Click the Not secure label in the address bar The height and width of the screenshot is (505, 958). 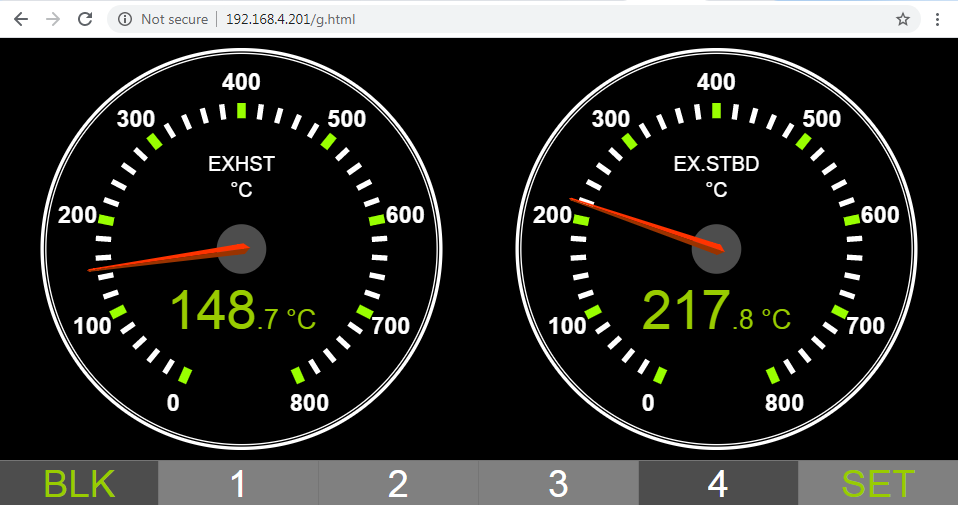pyautogui.click(x=174, y=19)
